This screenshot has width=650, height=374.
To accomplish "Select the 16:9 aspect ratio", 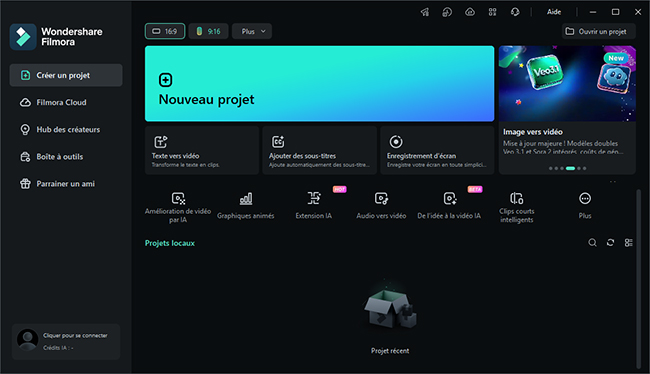I will coord(165,32).
